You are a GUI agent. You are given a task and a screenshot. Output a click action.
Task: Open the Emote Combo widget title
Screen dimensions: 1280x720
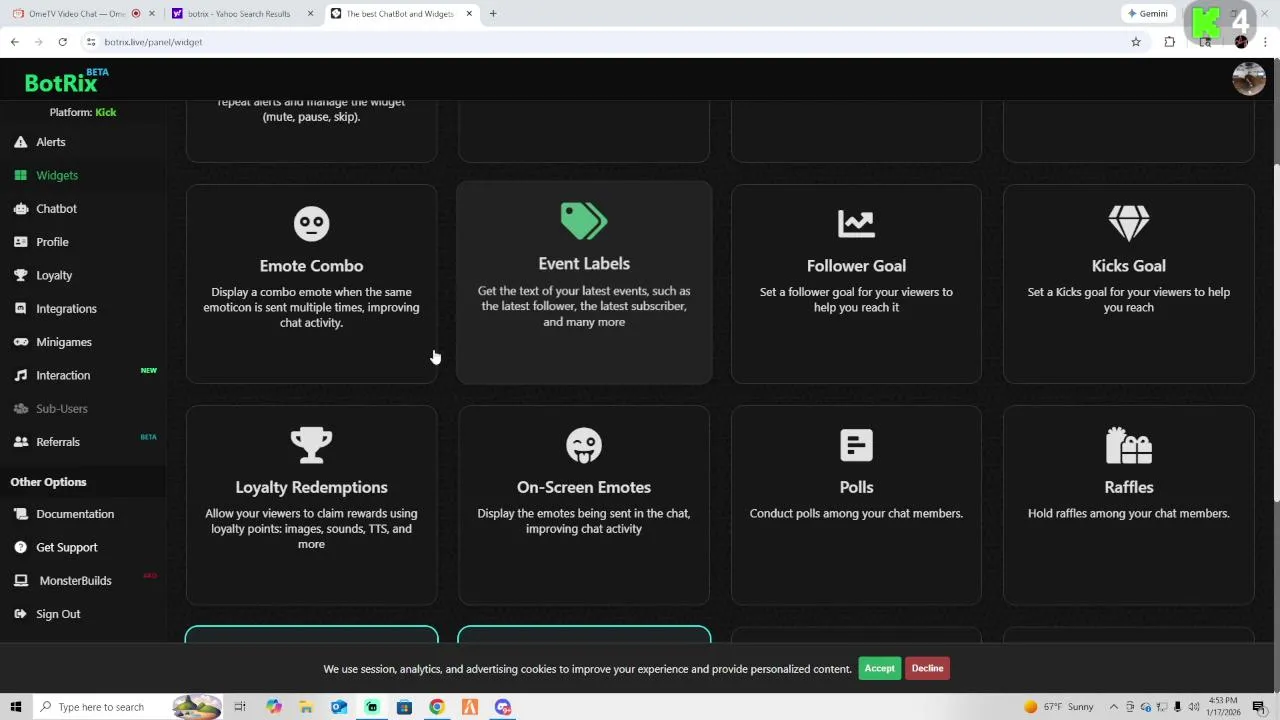pos(311,266)
